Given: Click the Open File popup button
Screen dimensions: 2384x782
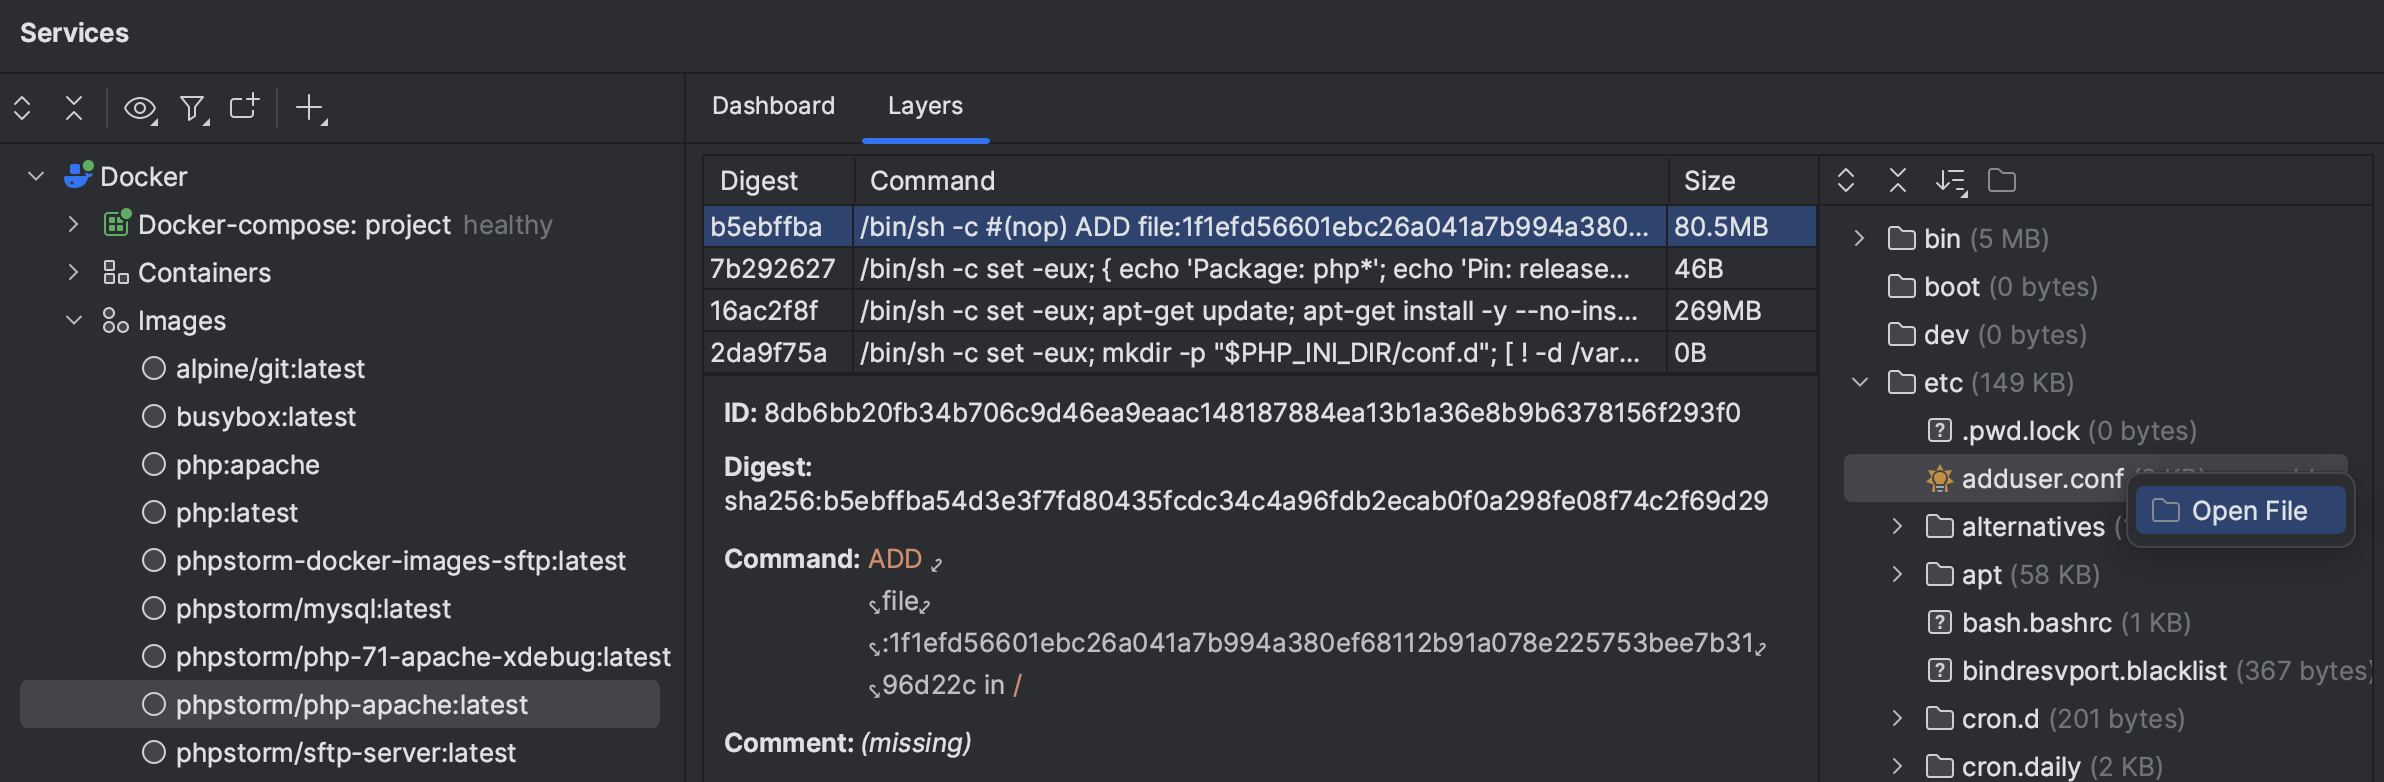Looking at the screenshot, I should click(2240, 511).
